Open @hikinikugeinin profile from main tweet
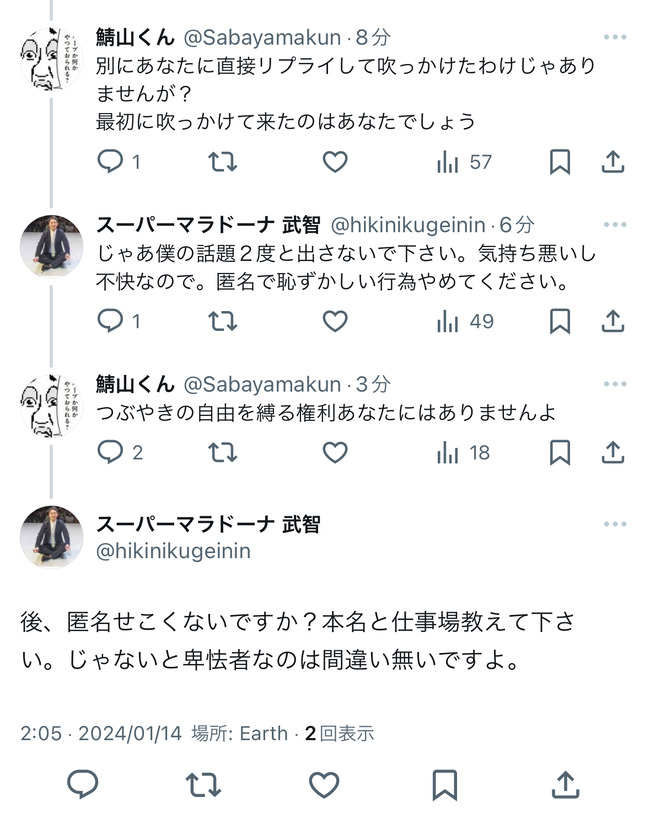650x840 pixels. pyautogui.click(x=173, y=551)
